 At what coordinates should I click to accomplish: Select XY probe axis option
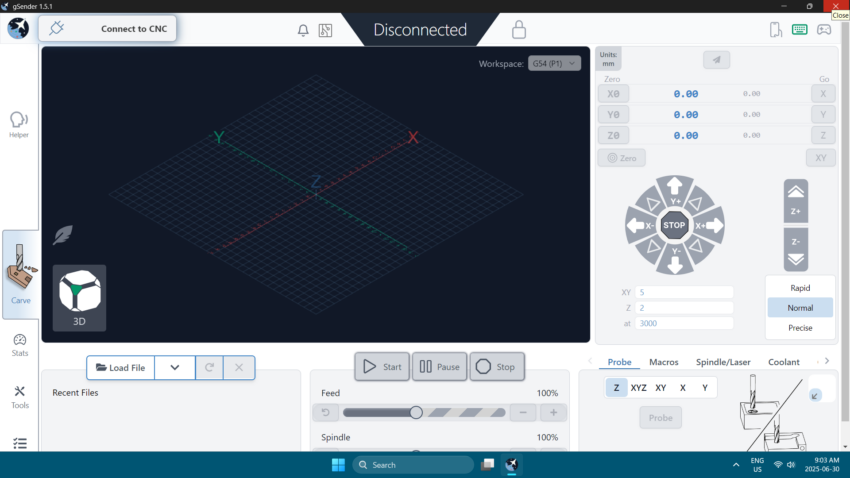pos(660,388)
